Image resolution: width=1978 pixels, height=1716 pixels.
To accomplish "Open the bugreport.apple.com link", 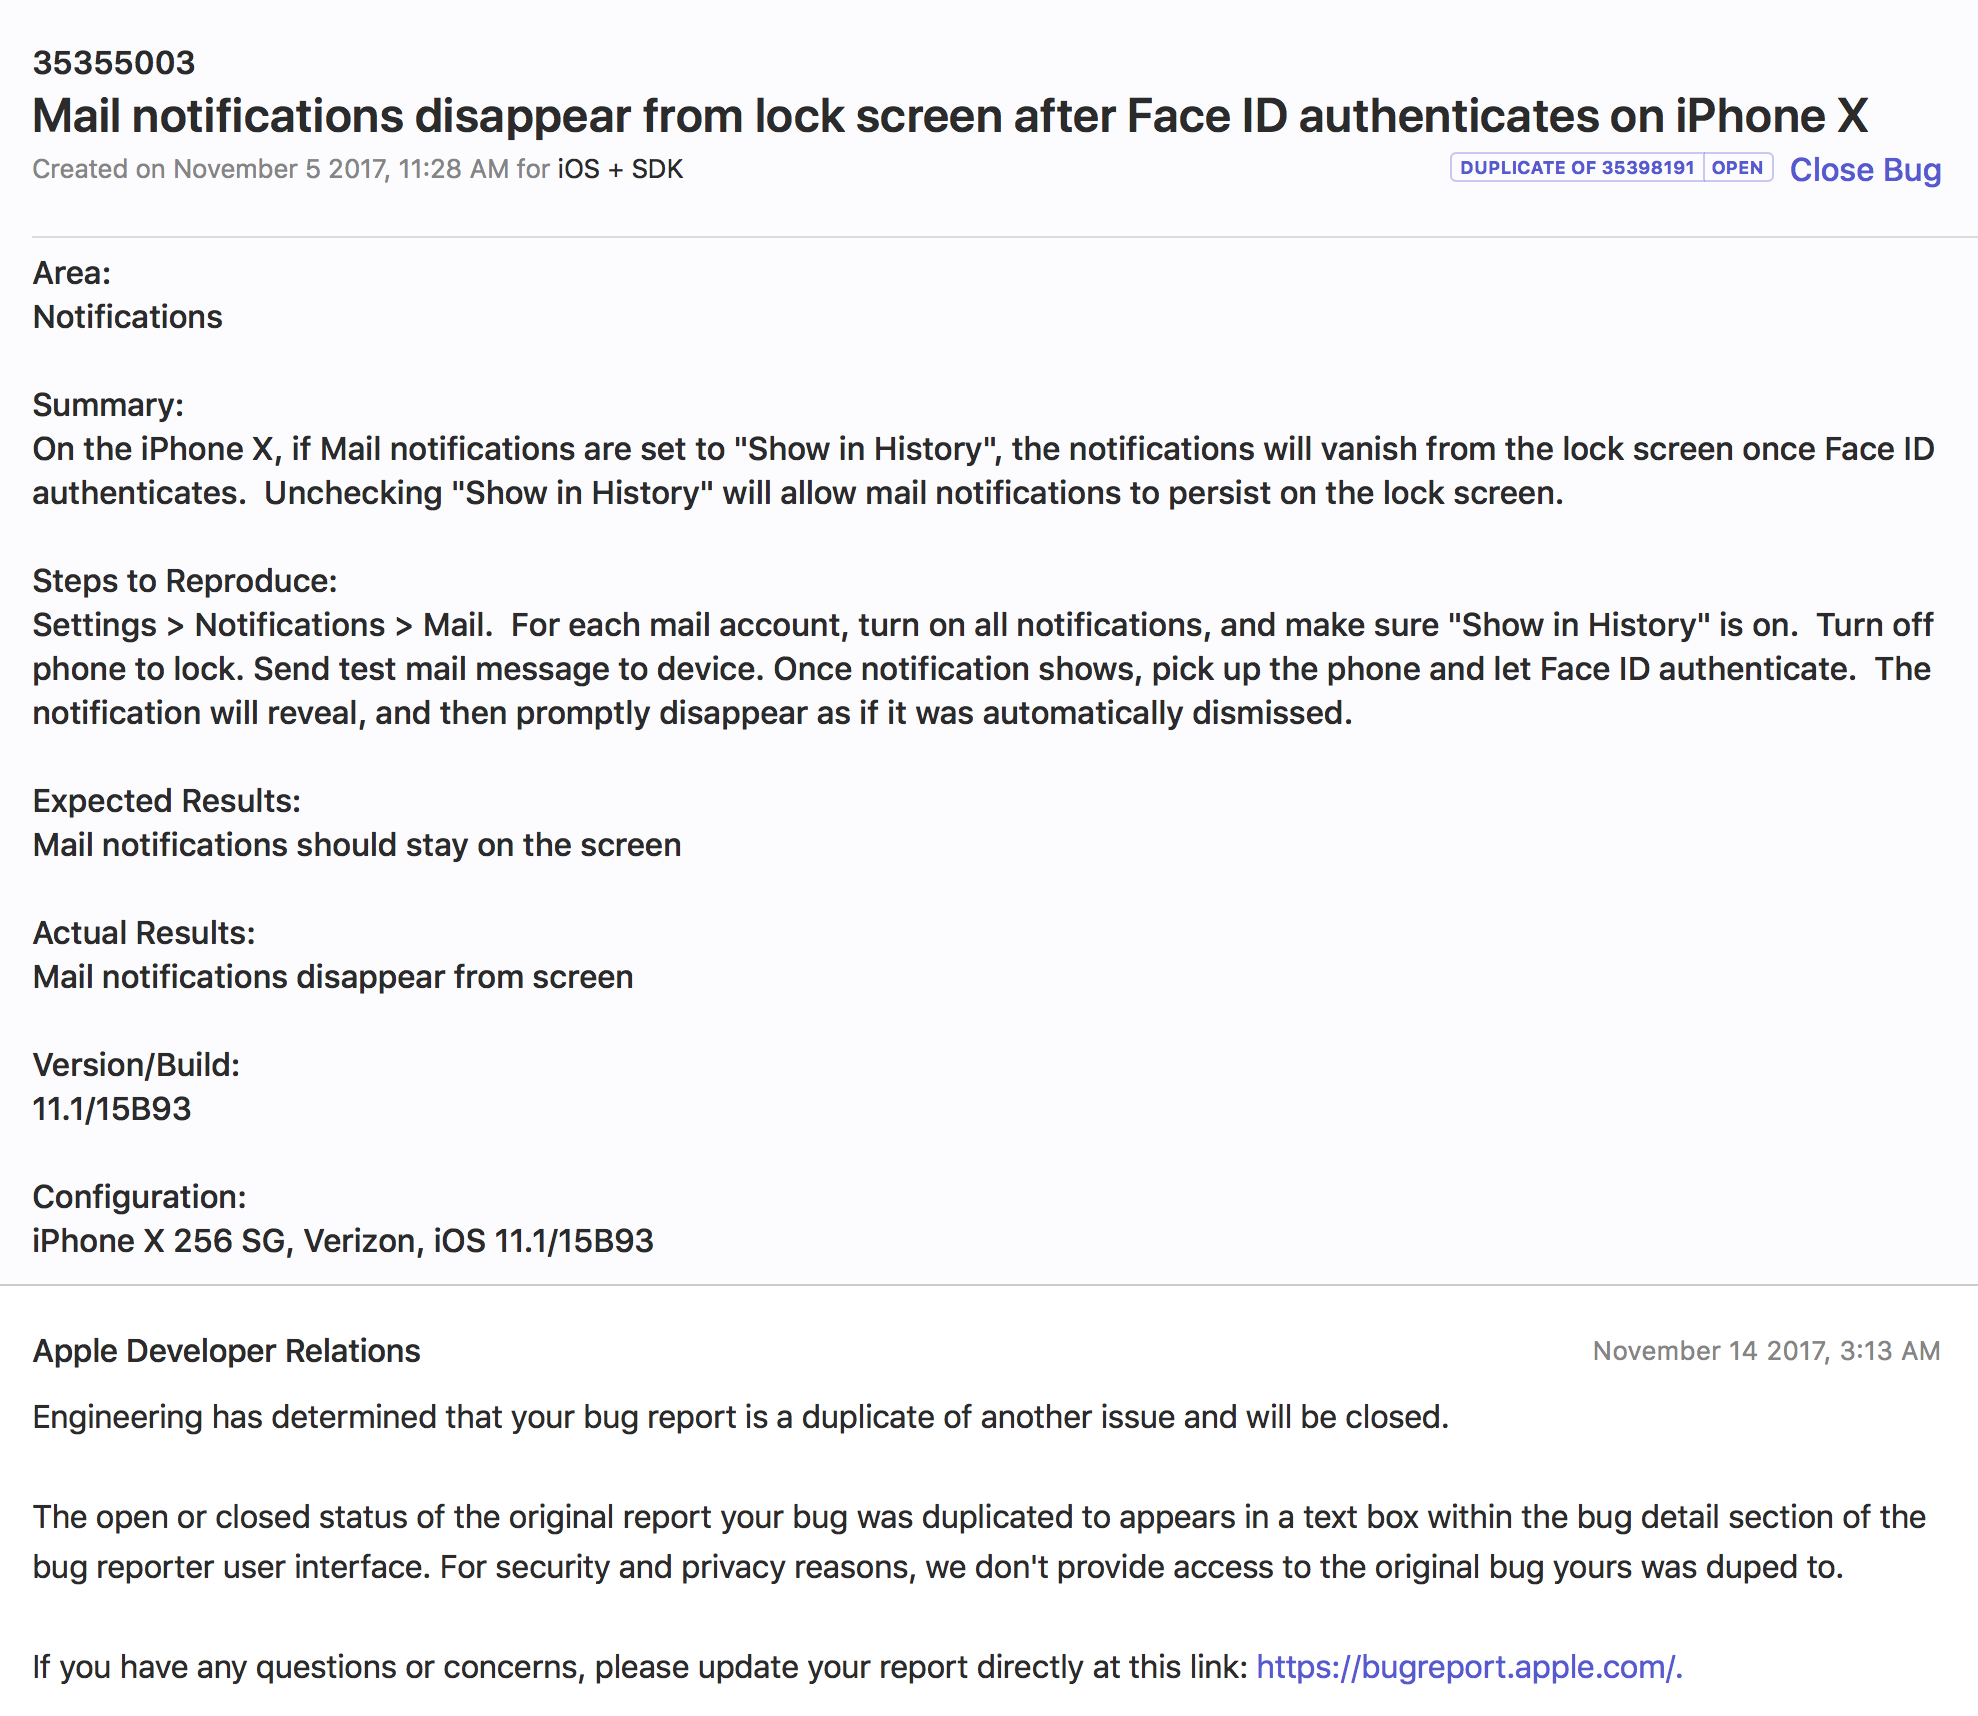I will tap(1468, 1667).
